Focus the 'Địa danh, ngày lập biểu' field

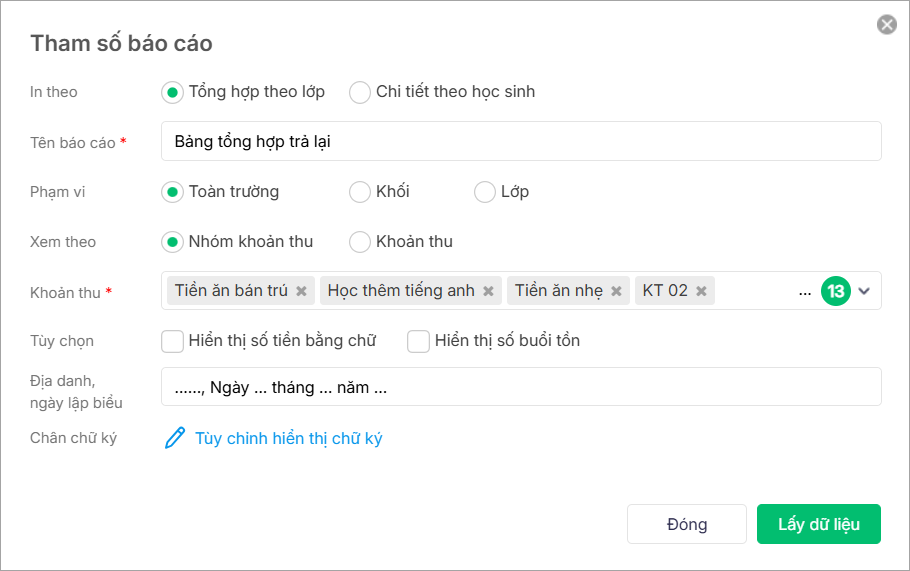tap(520, 387)
